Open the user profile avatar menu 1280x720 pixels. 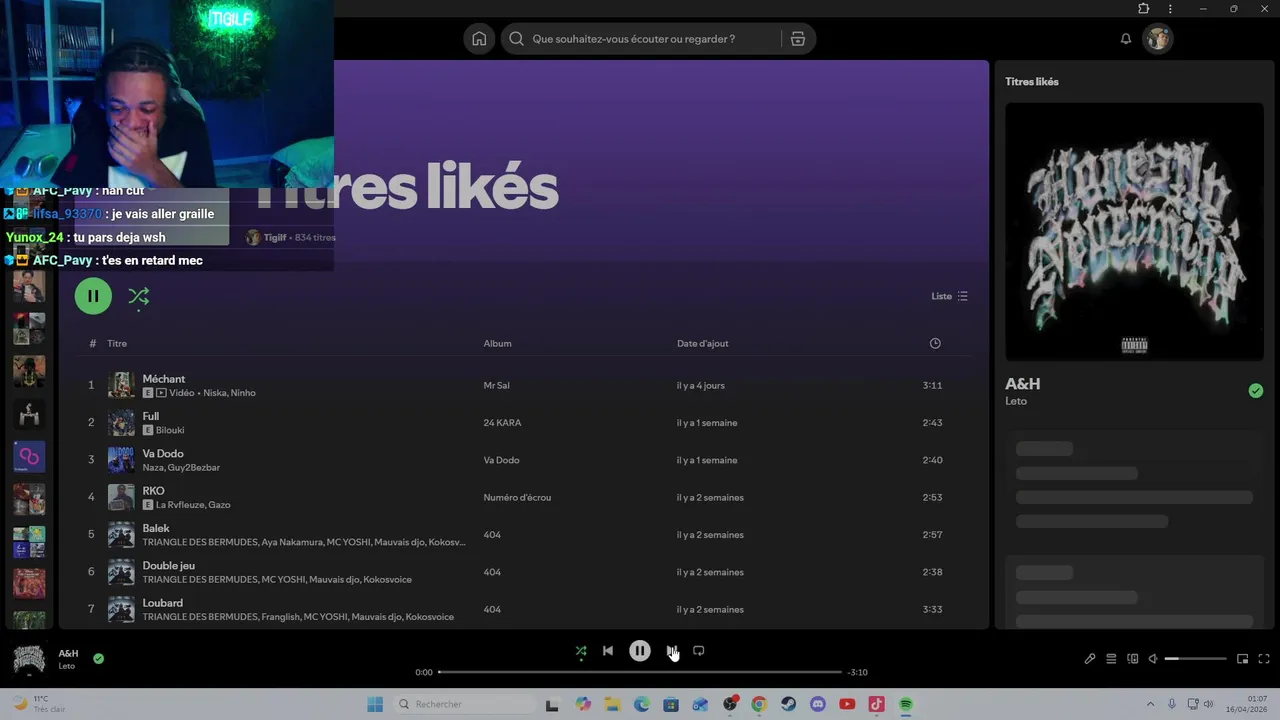click(x=1158, y=39)
